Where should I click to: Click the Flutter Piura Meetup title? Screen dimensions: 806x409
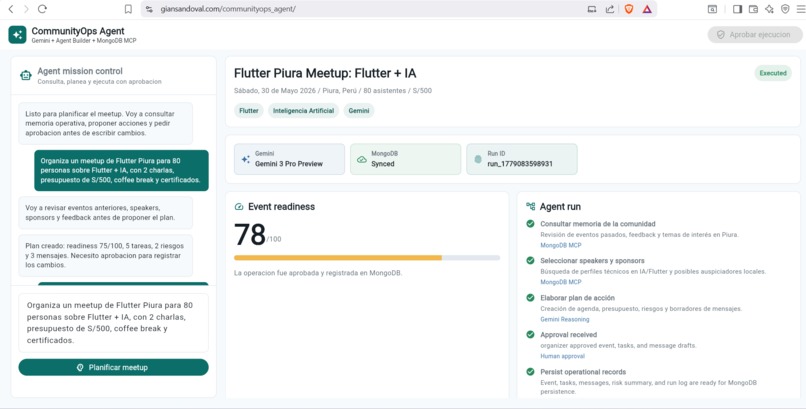coord(325,73)
